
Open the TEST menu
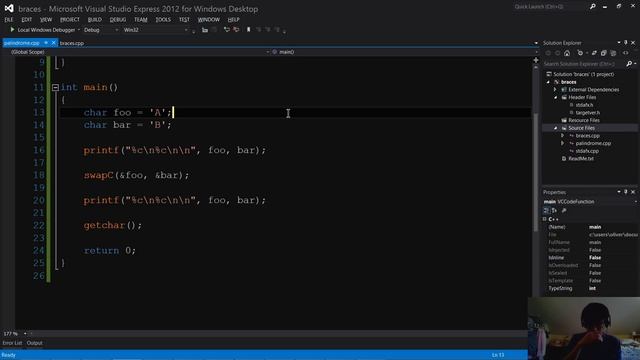click(184, 20)
